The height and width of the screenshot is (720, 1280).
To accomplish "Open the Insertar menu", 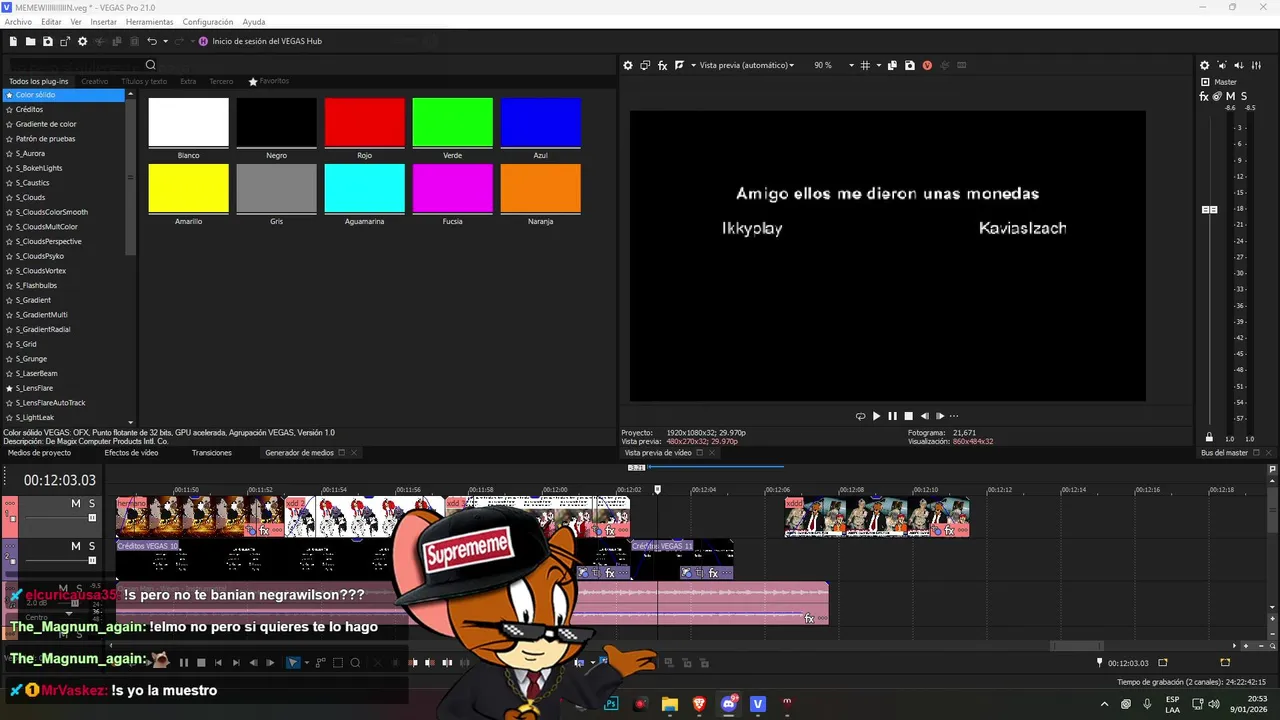I will [x=103, y=21].
